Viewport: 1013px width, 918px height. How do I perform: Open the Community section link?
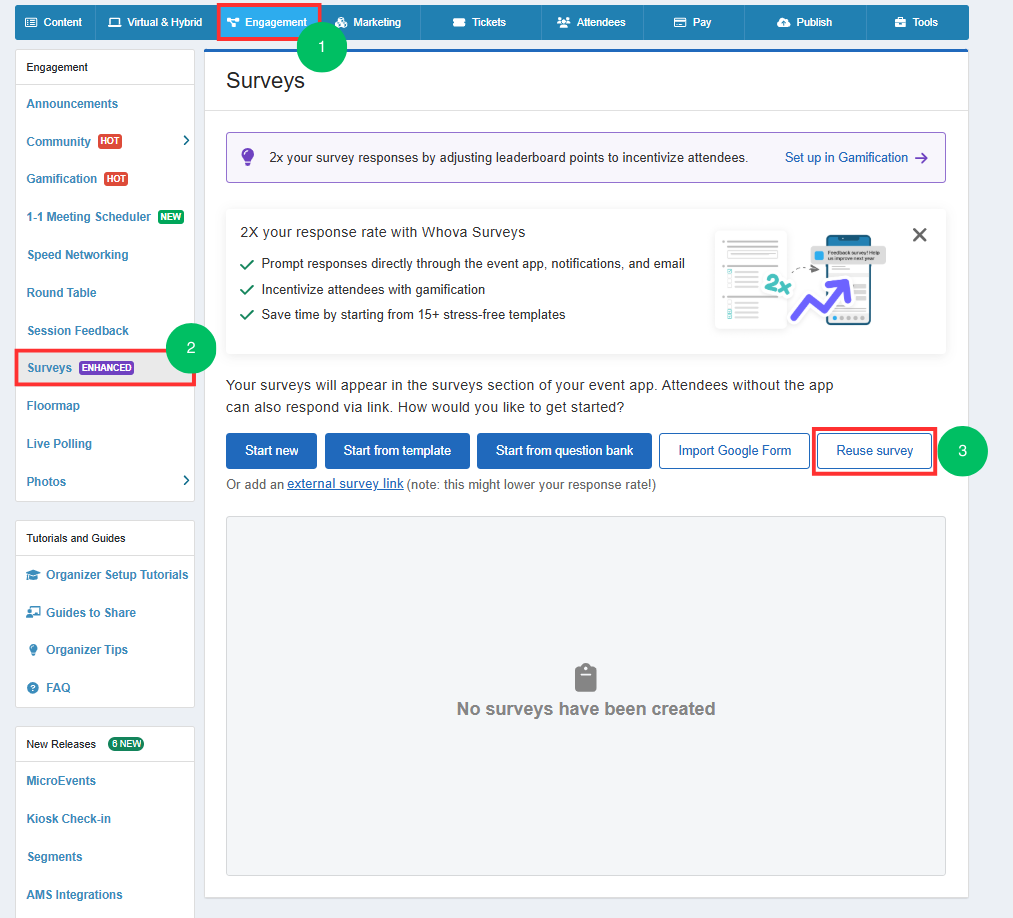[58, 141]
